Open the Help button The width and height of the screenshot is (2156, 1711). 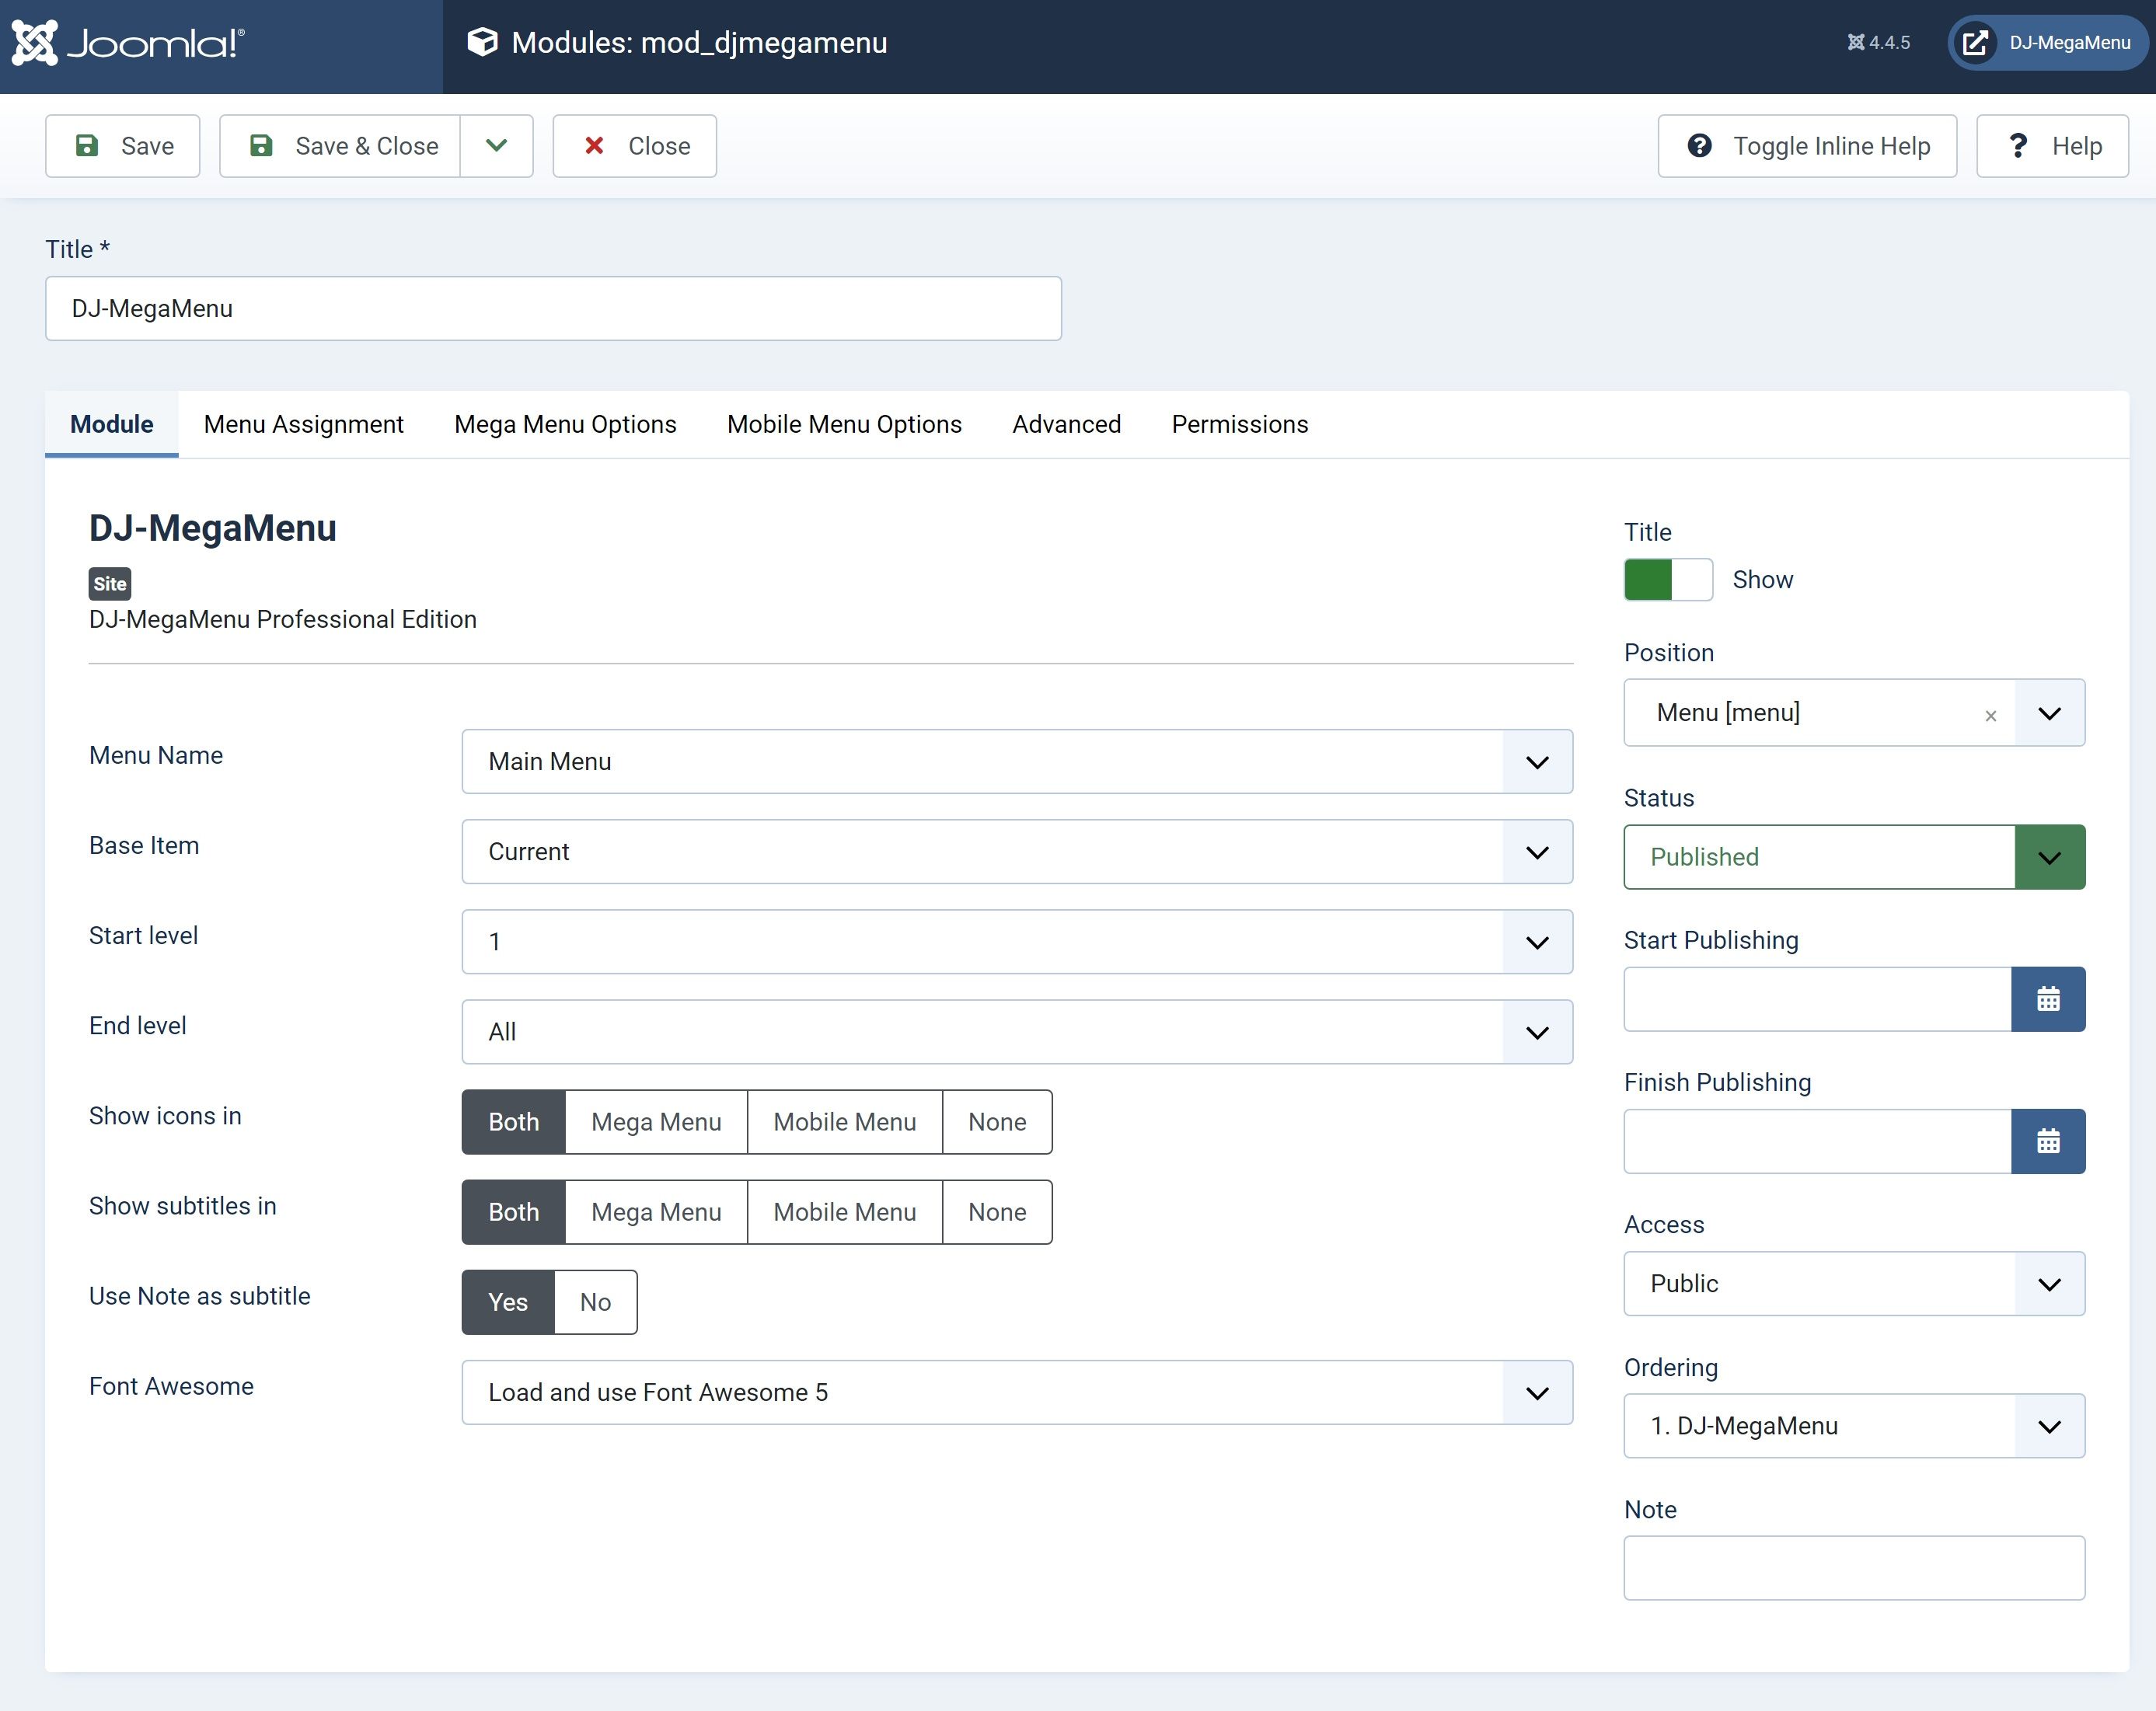point(2052,146)
